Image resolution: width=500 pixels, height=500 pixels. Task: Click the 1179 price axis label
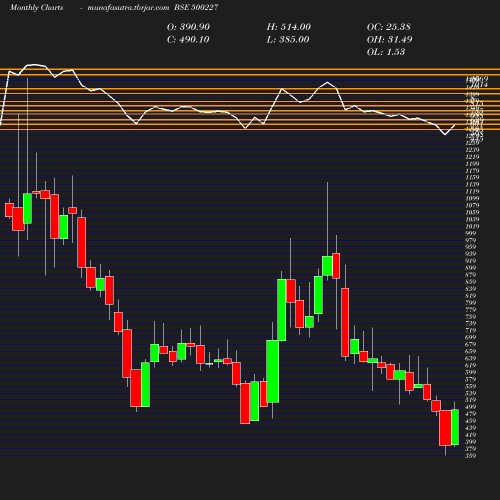click(x=472, y=171)
